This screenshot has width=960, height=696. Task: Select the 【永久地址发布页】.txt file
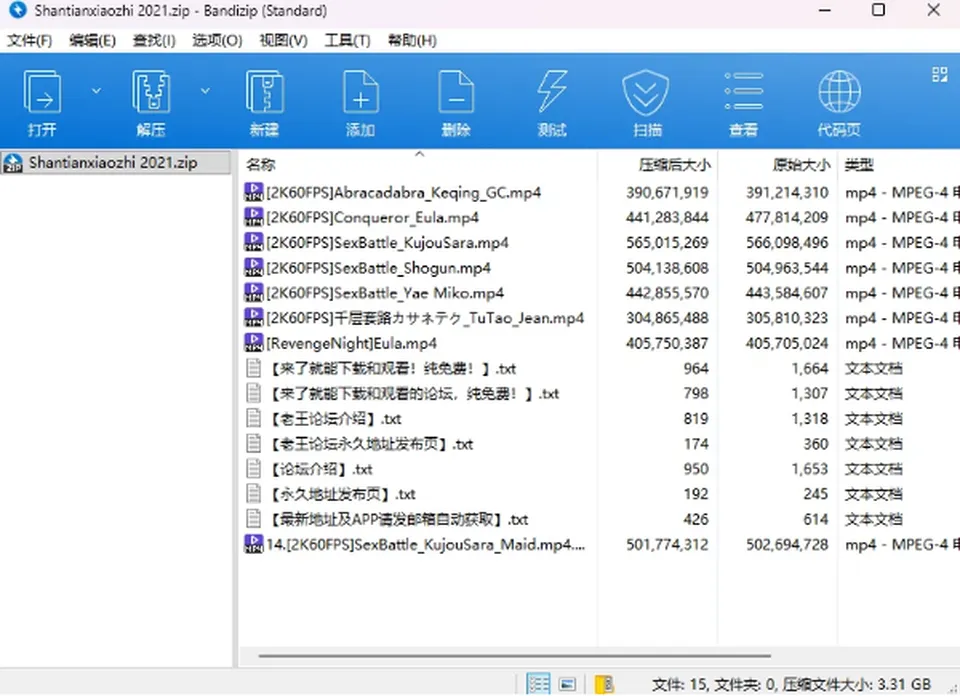pyautogui.click(x=342, y=494)
